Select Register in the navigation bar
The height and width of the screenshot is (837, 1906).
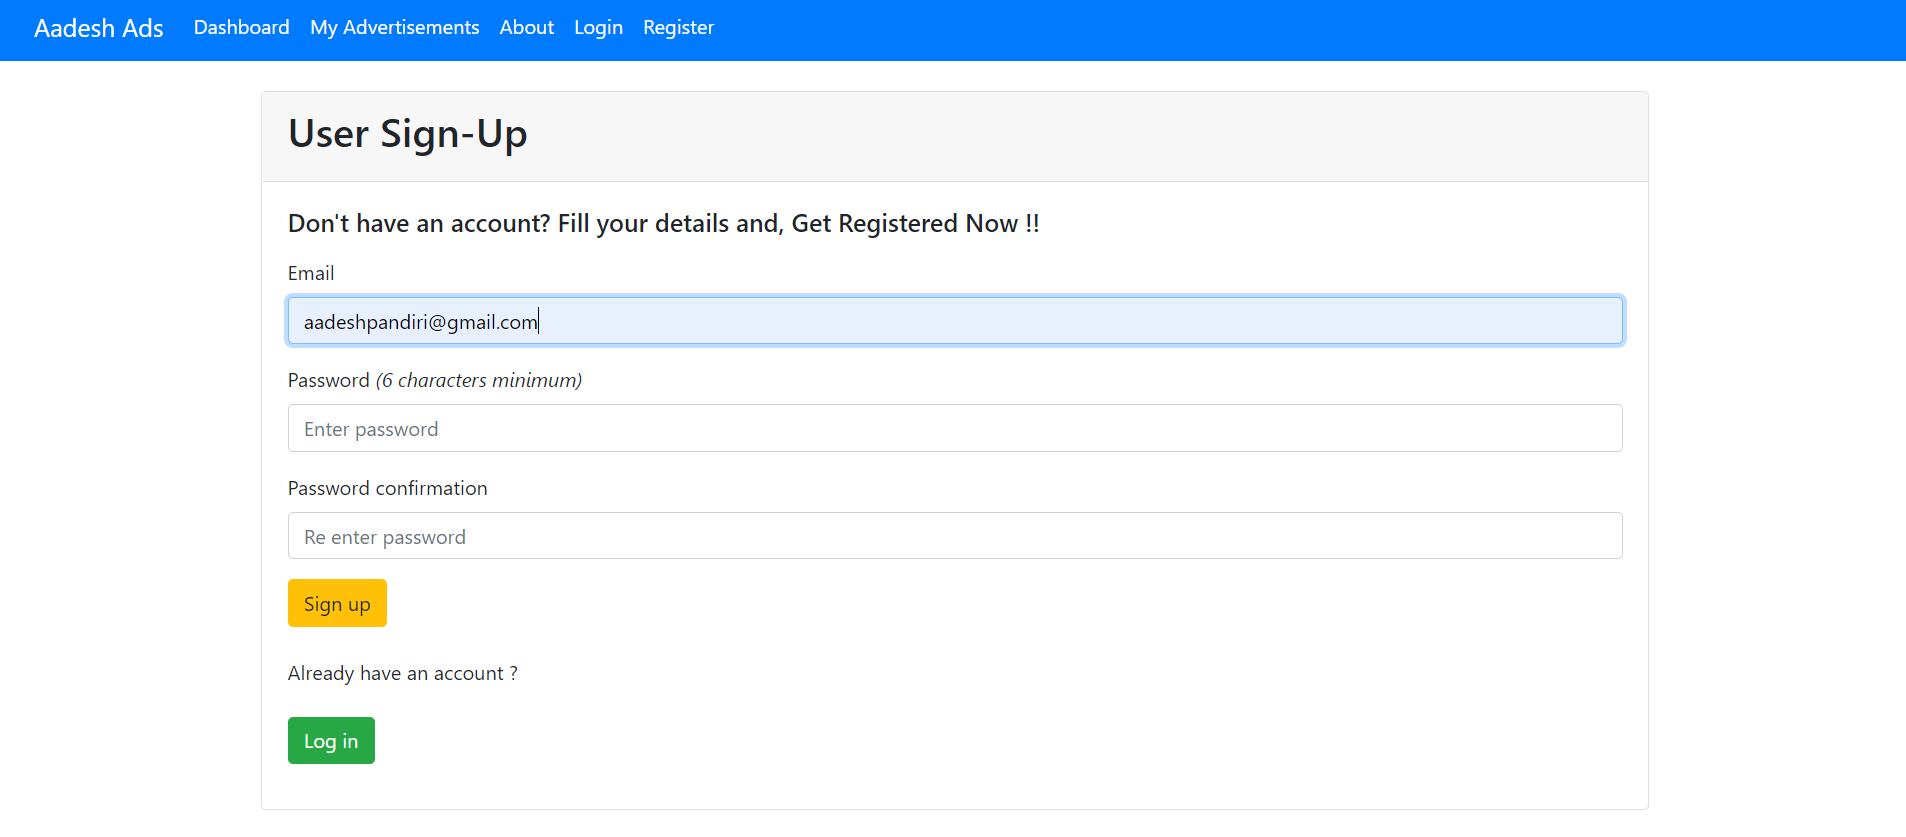tap(679, 28)
